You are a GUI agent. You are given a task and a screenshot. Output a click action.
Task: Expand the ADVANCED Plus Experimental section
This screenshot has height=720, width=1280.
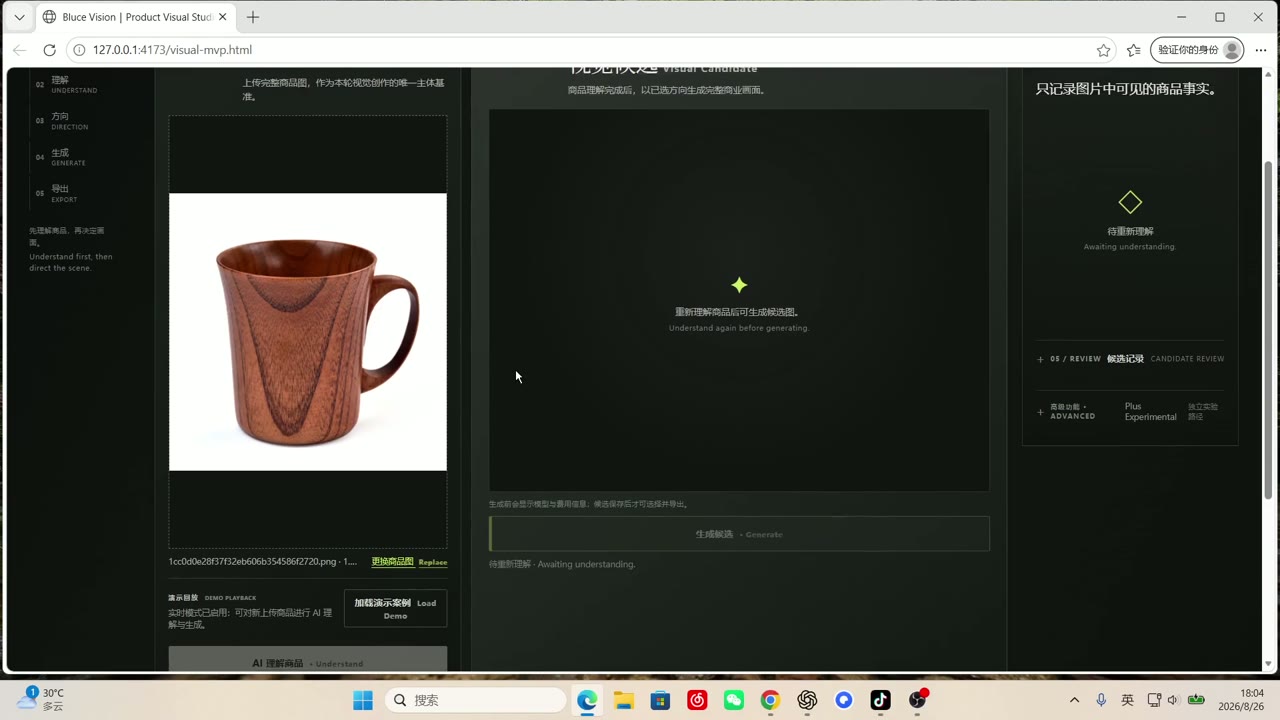click(x=1130, y=411)
